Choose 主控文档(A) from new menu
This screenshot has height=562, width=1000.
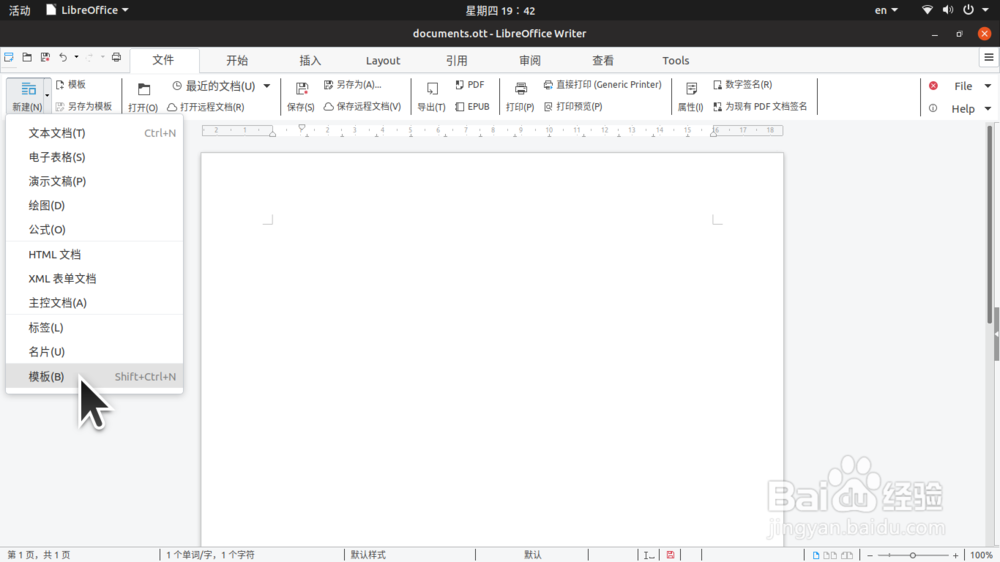tap(94, 303)
